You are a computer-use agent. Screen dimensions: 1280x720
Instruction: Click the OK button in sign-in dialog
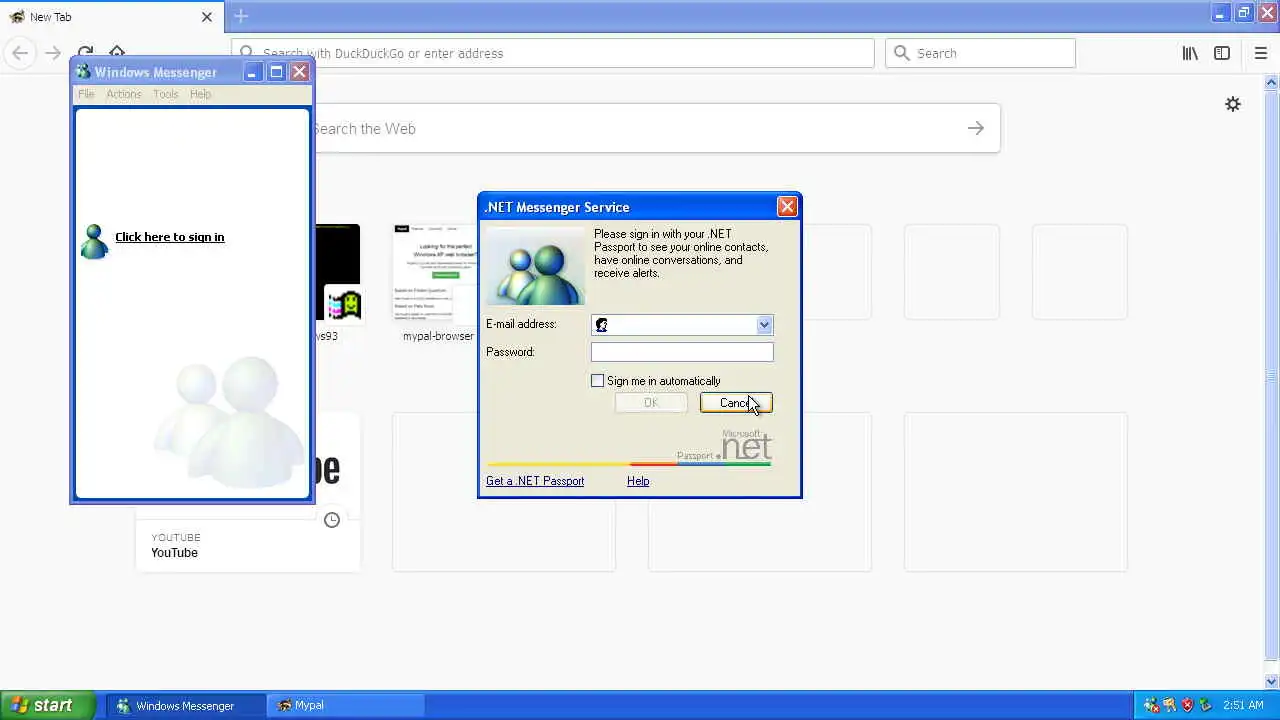(x=651, y=403)
